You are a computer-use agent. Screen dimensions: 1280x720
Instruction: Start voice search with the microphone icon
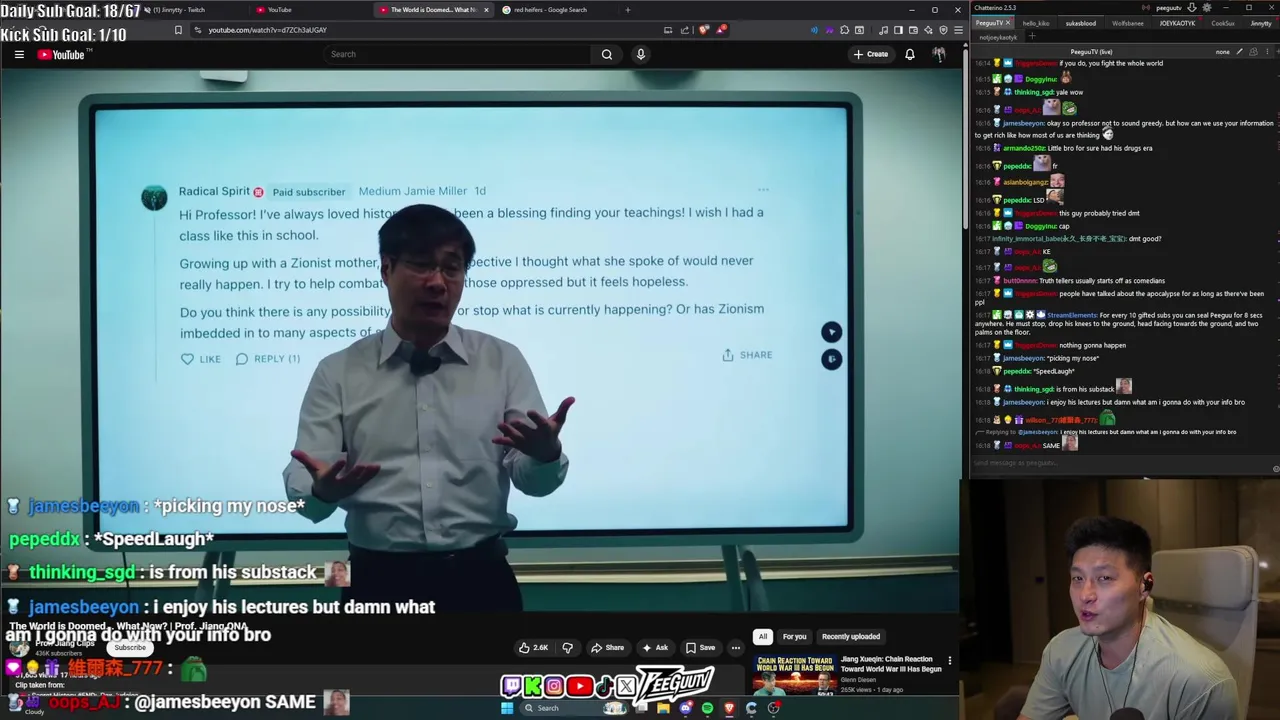point(641,54)
